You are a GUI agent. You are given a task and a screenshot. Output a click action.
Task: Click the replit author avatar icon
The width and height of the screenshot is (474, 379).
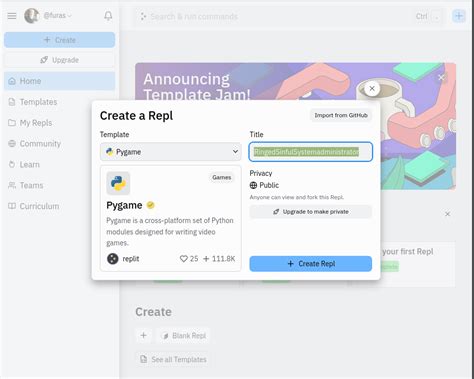tap(113, 259)
